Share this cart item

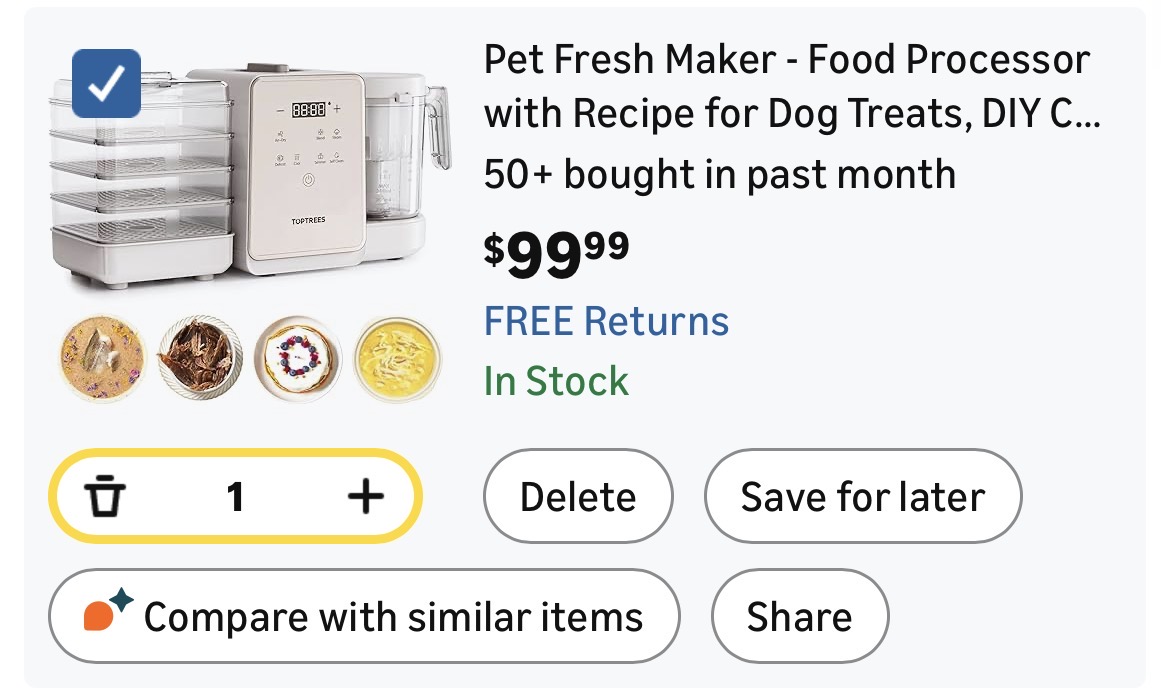point(799,616)
